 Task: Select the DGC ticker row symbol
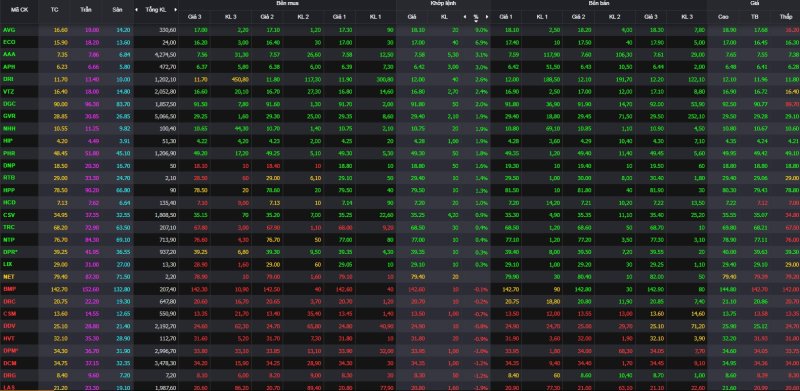pos(9,104)
